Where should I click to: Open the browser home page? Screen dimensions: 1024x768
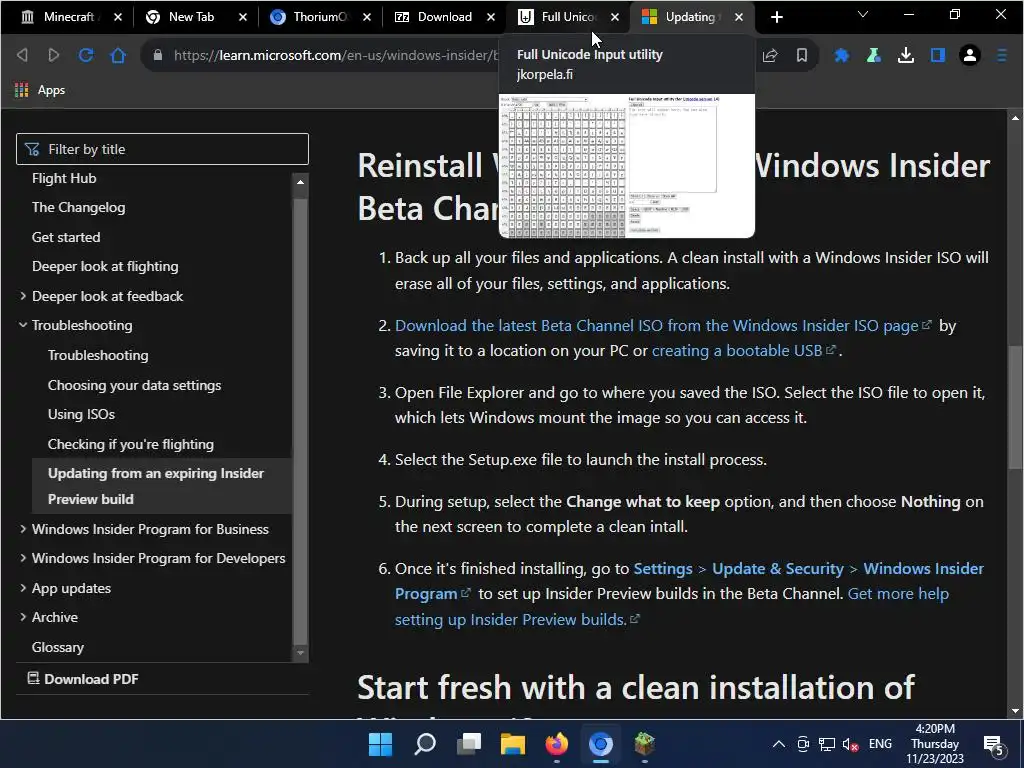point(118,56)
